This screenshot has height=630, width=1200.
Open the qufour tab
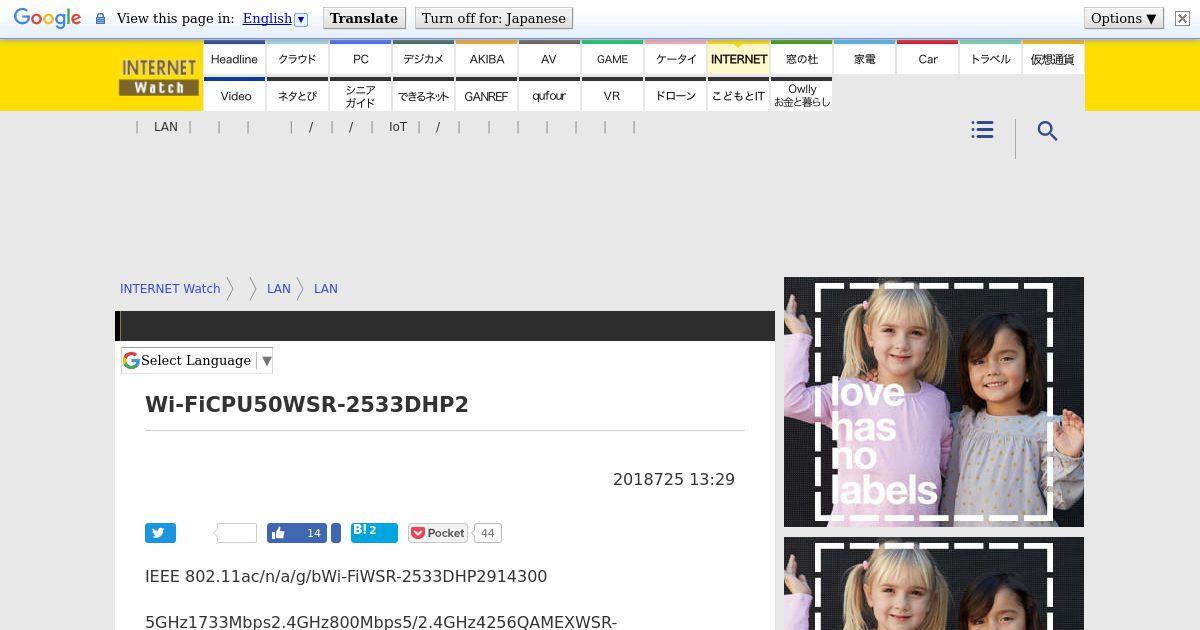pos(549,95)
